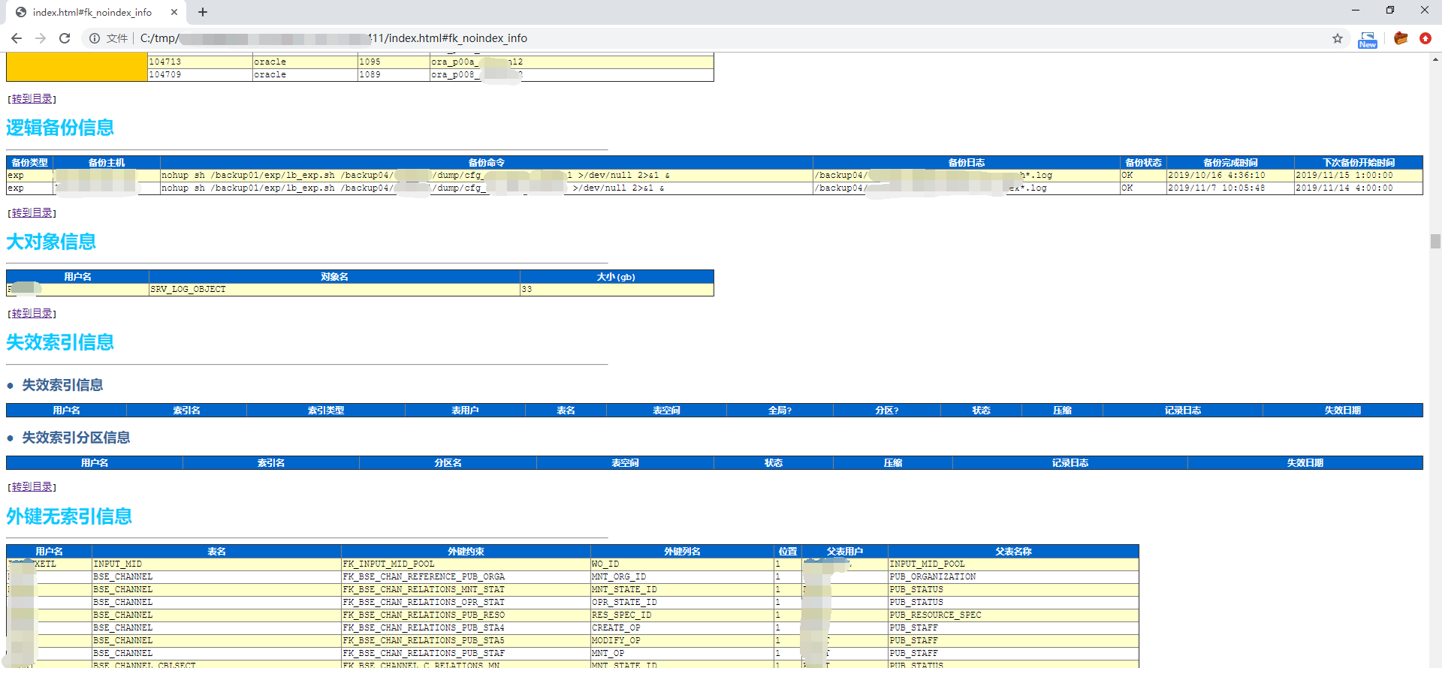The height and width of the screenshot is (681, 1442).
Task: Select the MODIFY_OP column name cell
Action: [682, 641]
